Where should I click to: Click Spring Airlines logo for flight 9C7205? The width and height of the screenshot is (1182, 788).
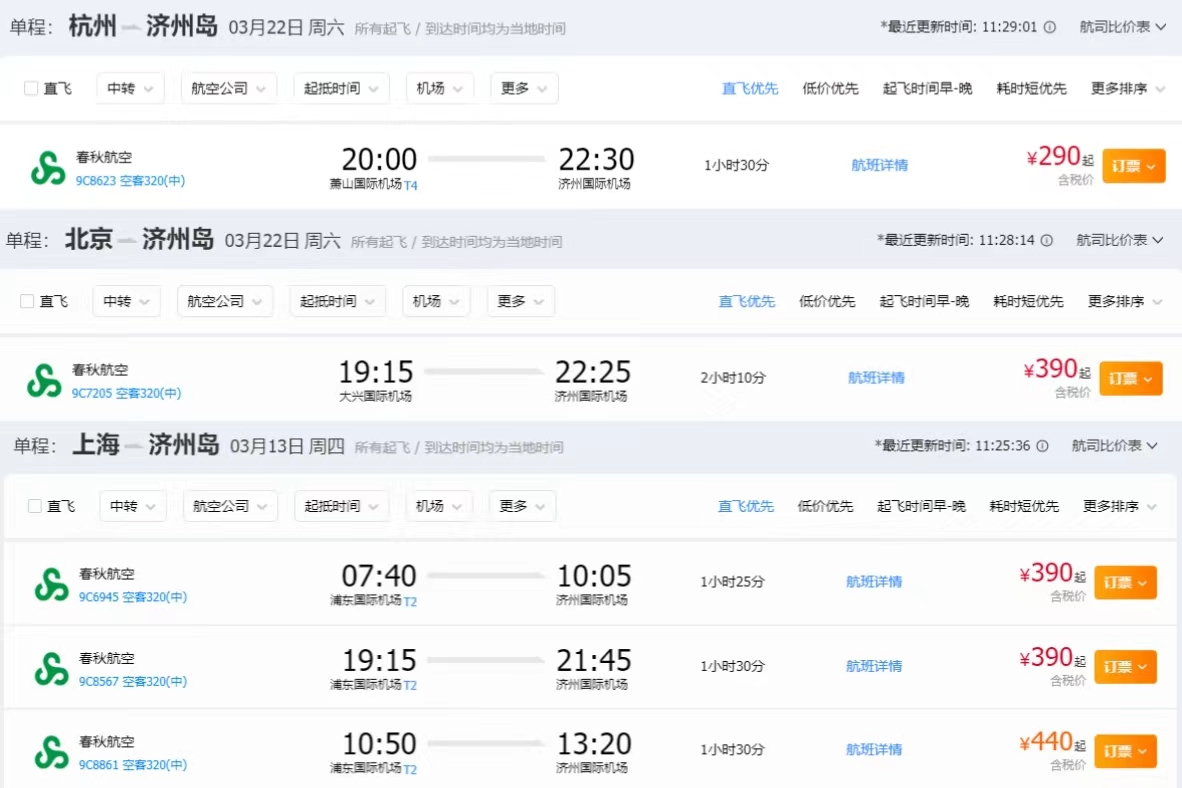click(x=44, y=380)
